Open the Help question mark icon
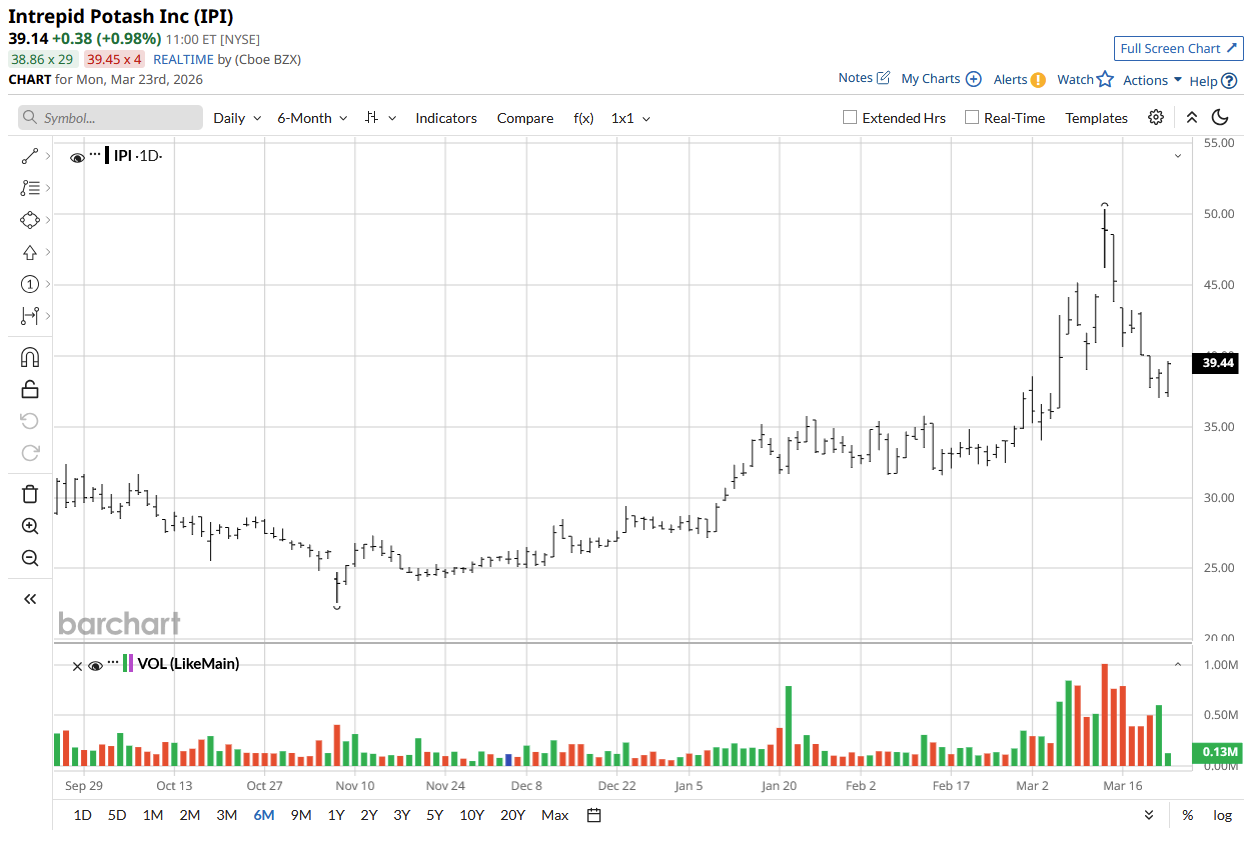Image resolution: width=1256 pixels, height=846 pixels. tap(1229, 81)
